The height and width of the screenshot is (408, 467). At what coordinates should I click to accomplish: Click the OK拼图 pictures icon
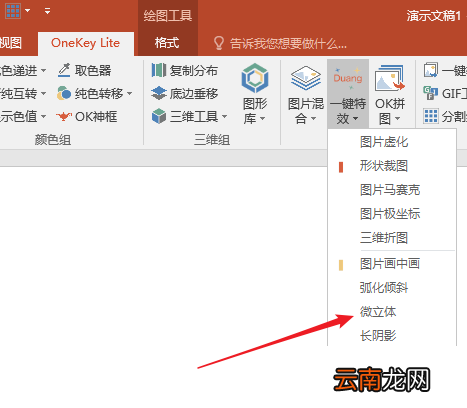click(x=390, y=78)
